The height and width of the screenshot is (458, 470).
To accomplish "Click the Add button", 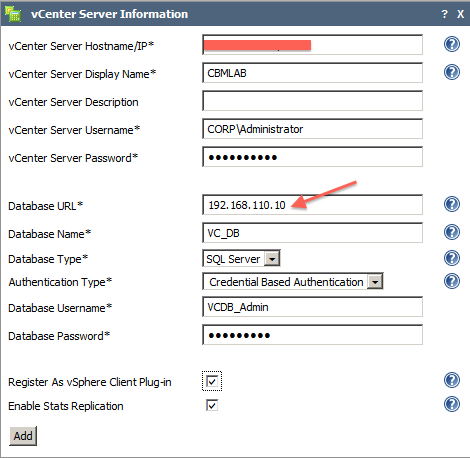I will [23, 436].
